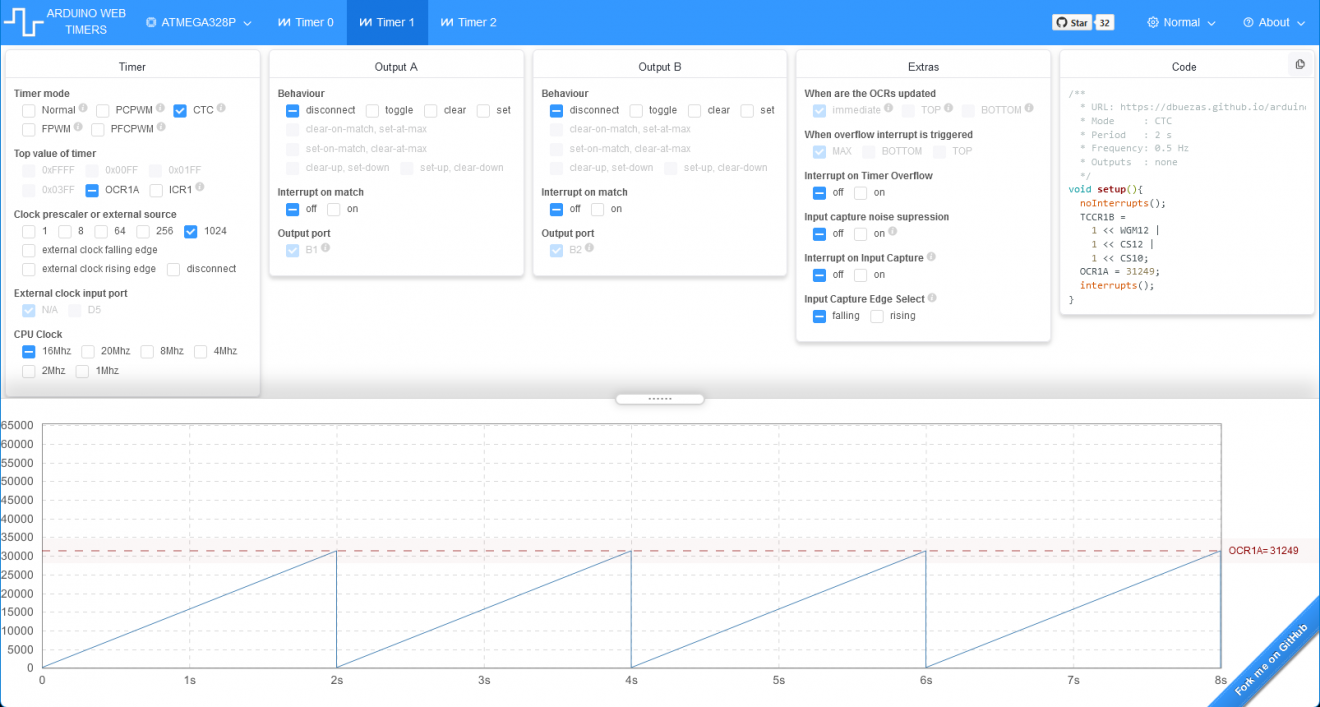
Task: Check toggle behaviour for Output A
Action: (372, 111)
